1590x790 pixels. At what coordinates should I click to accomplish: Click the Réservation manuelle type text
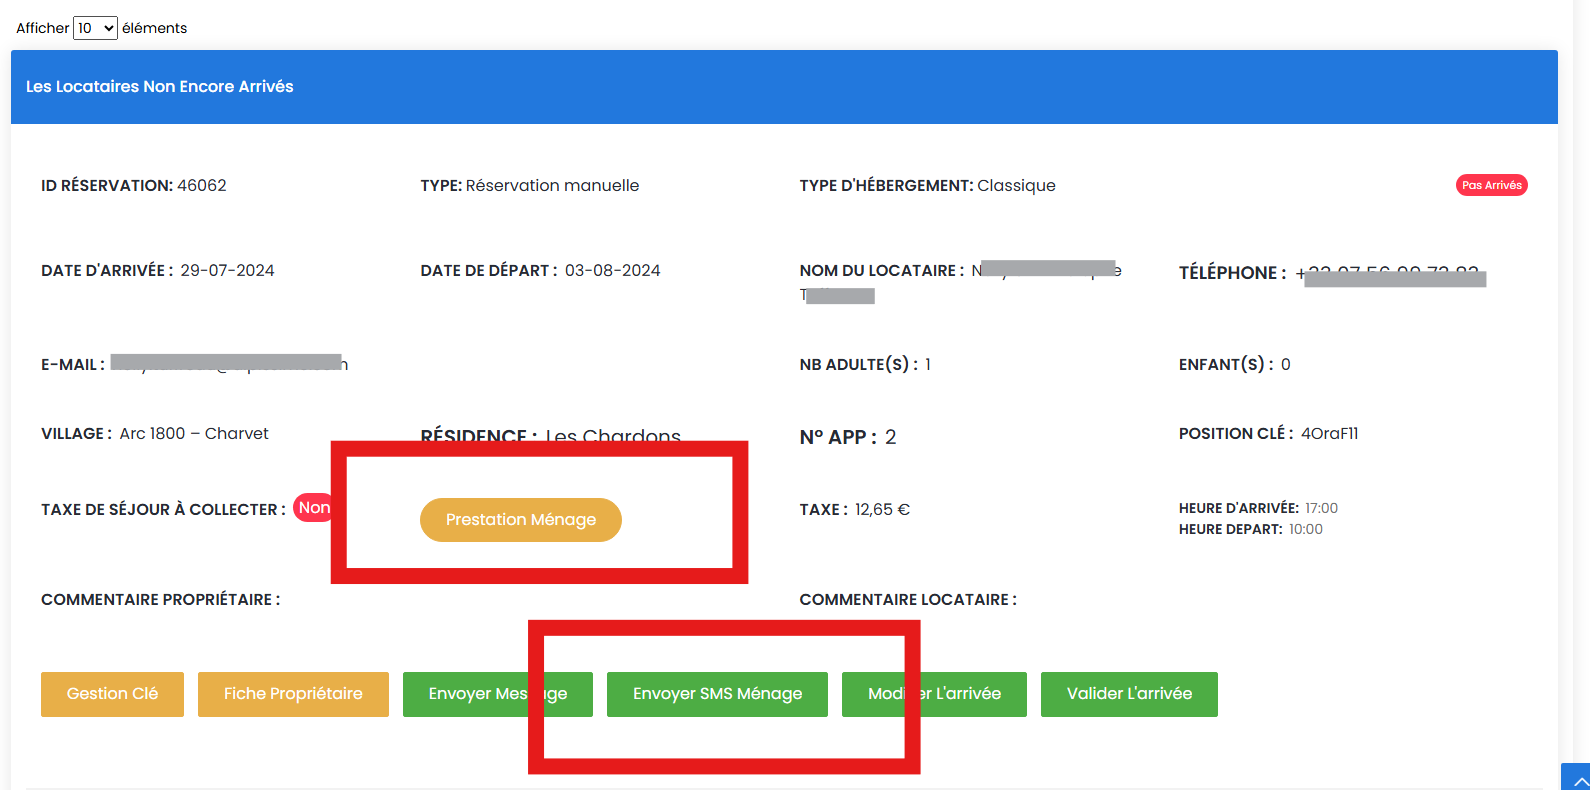[552, 186]
